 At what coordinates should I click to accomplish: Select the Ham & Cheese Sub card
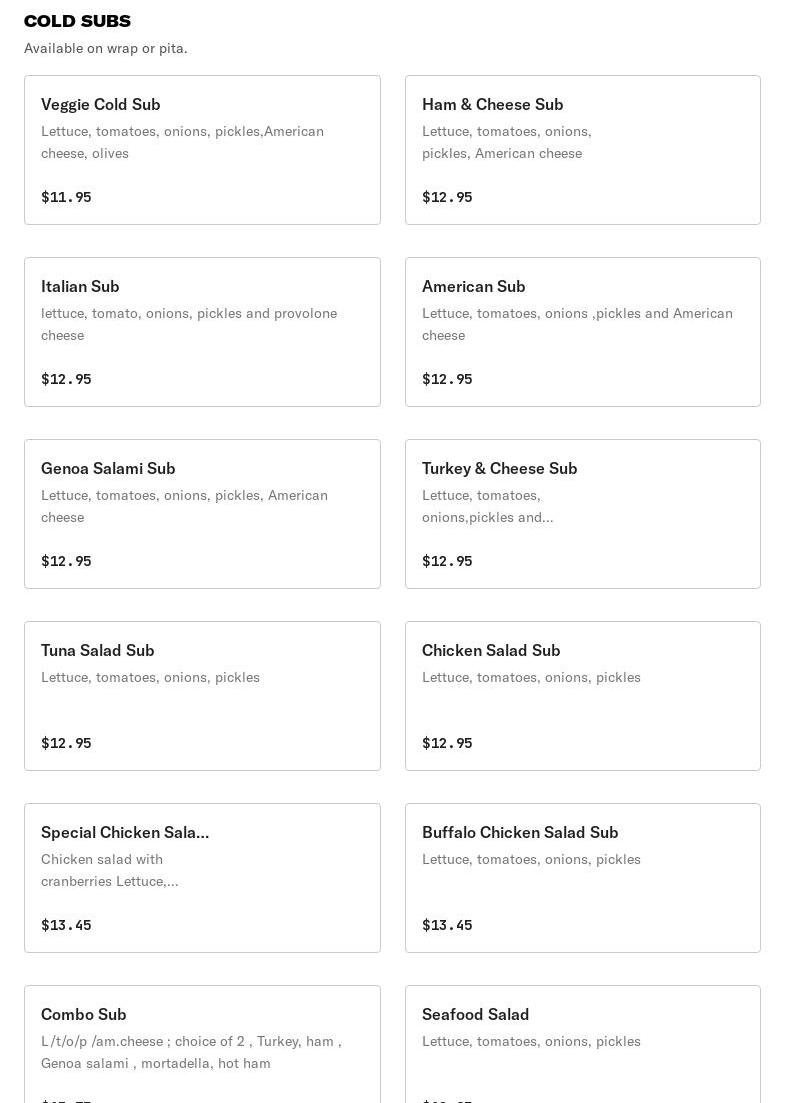582,150
